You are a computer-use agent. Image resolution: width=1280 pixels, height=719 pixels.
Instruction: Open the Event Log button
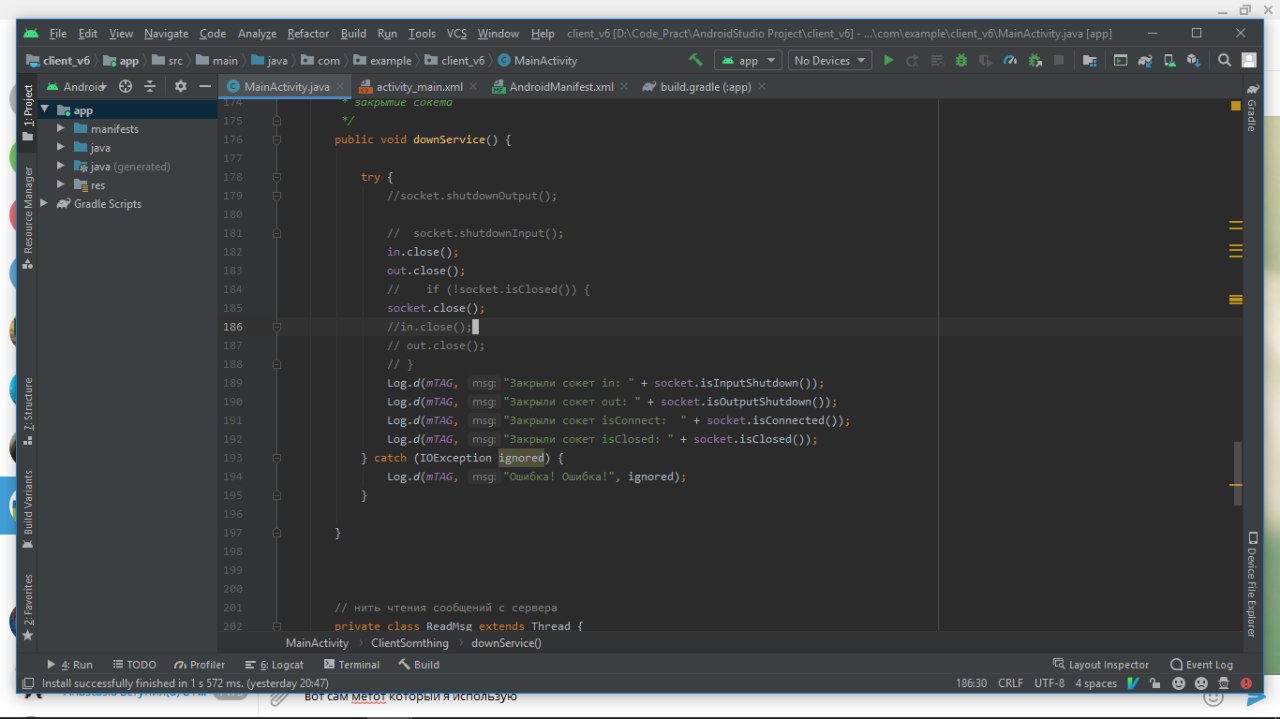pos(1201,664)
